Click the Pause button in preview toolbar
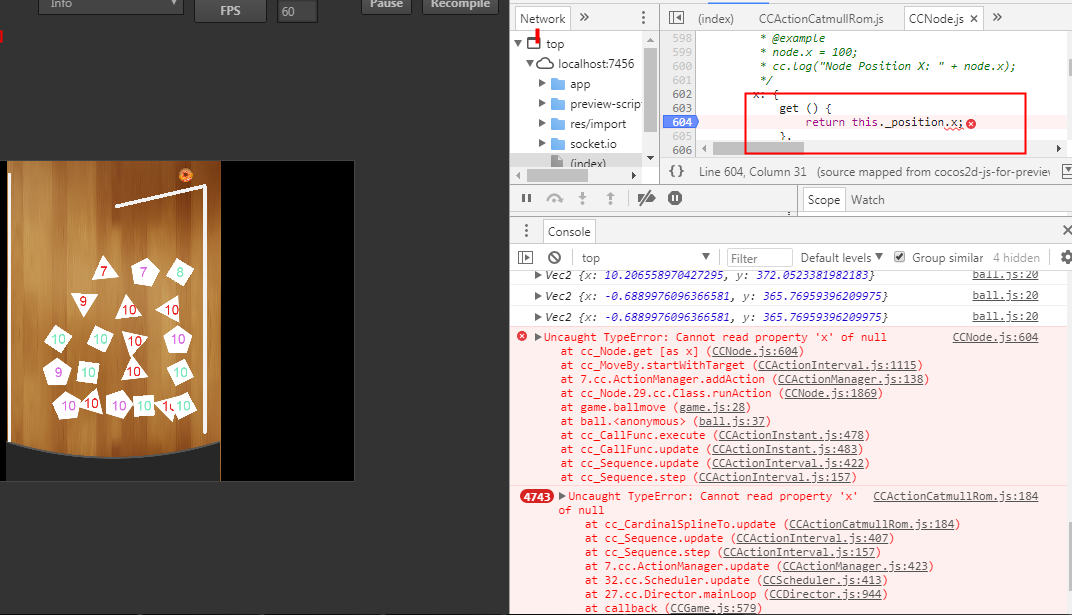Viewport: 1072px width, 615px height. click(x=386, y=5)
